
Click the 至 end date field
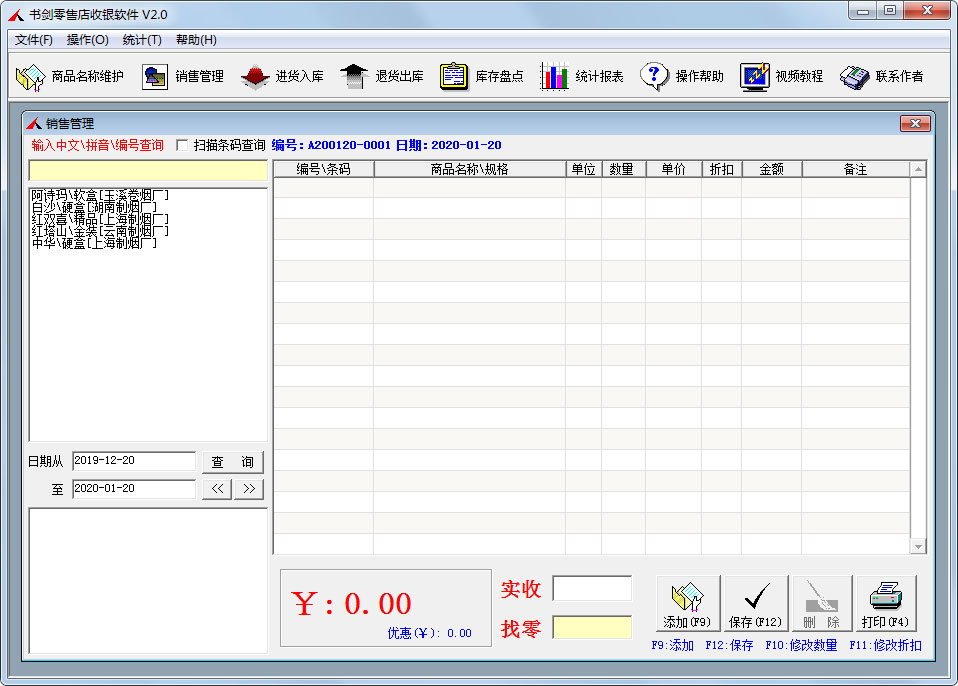(134, 489)
